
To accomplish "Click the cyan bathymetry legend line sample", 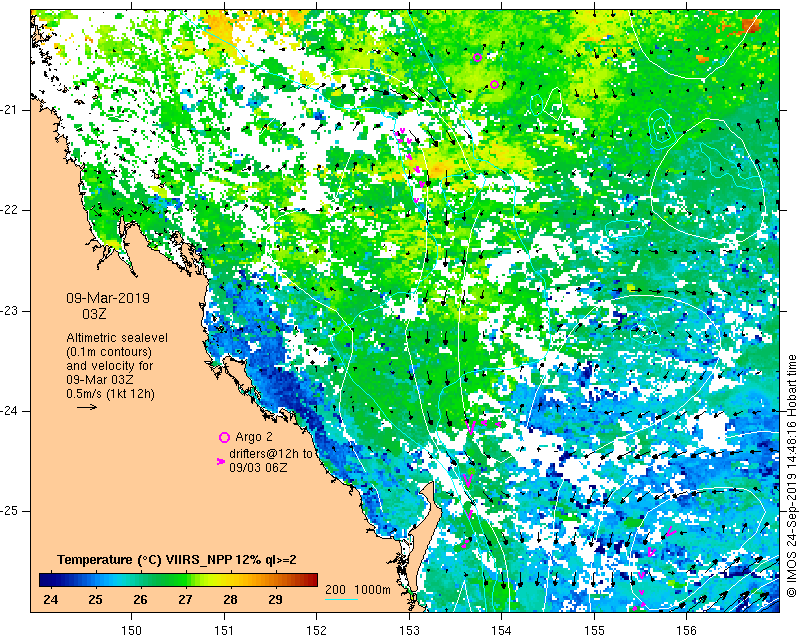I will pos(341,599).
